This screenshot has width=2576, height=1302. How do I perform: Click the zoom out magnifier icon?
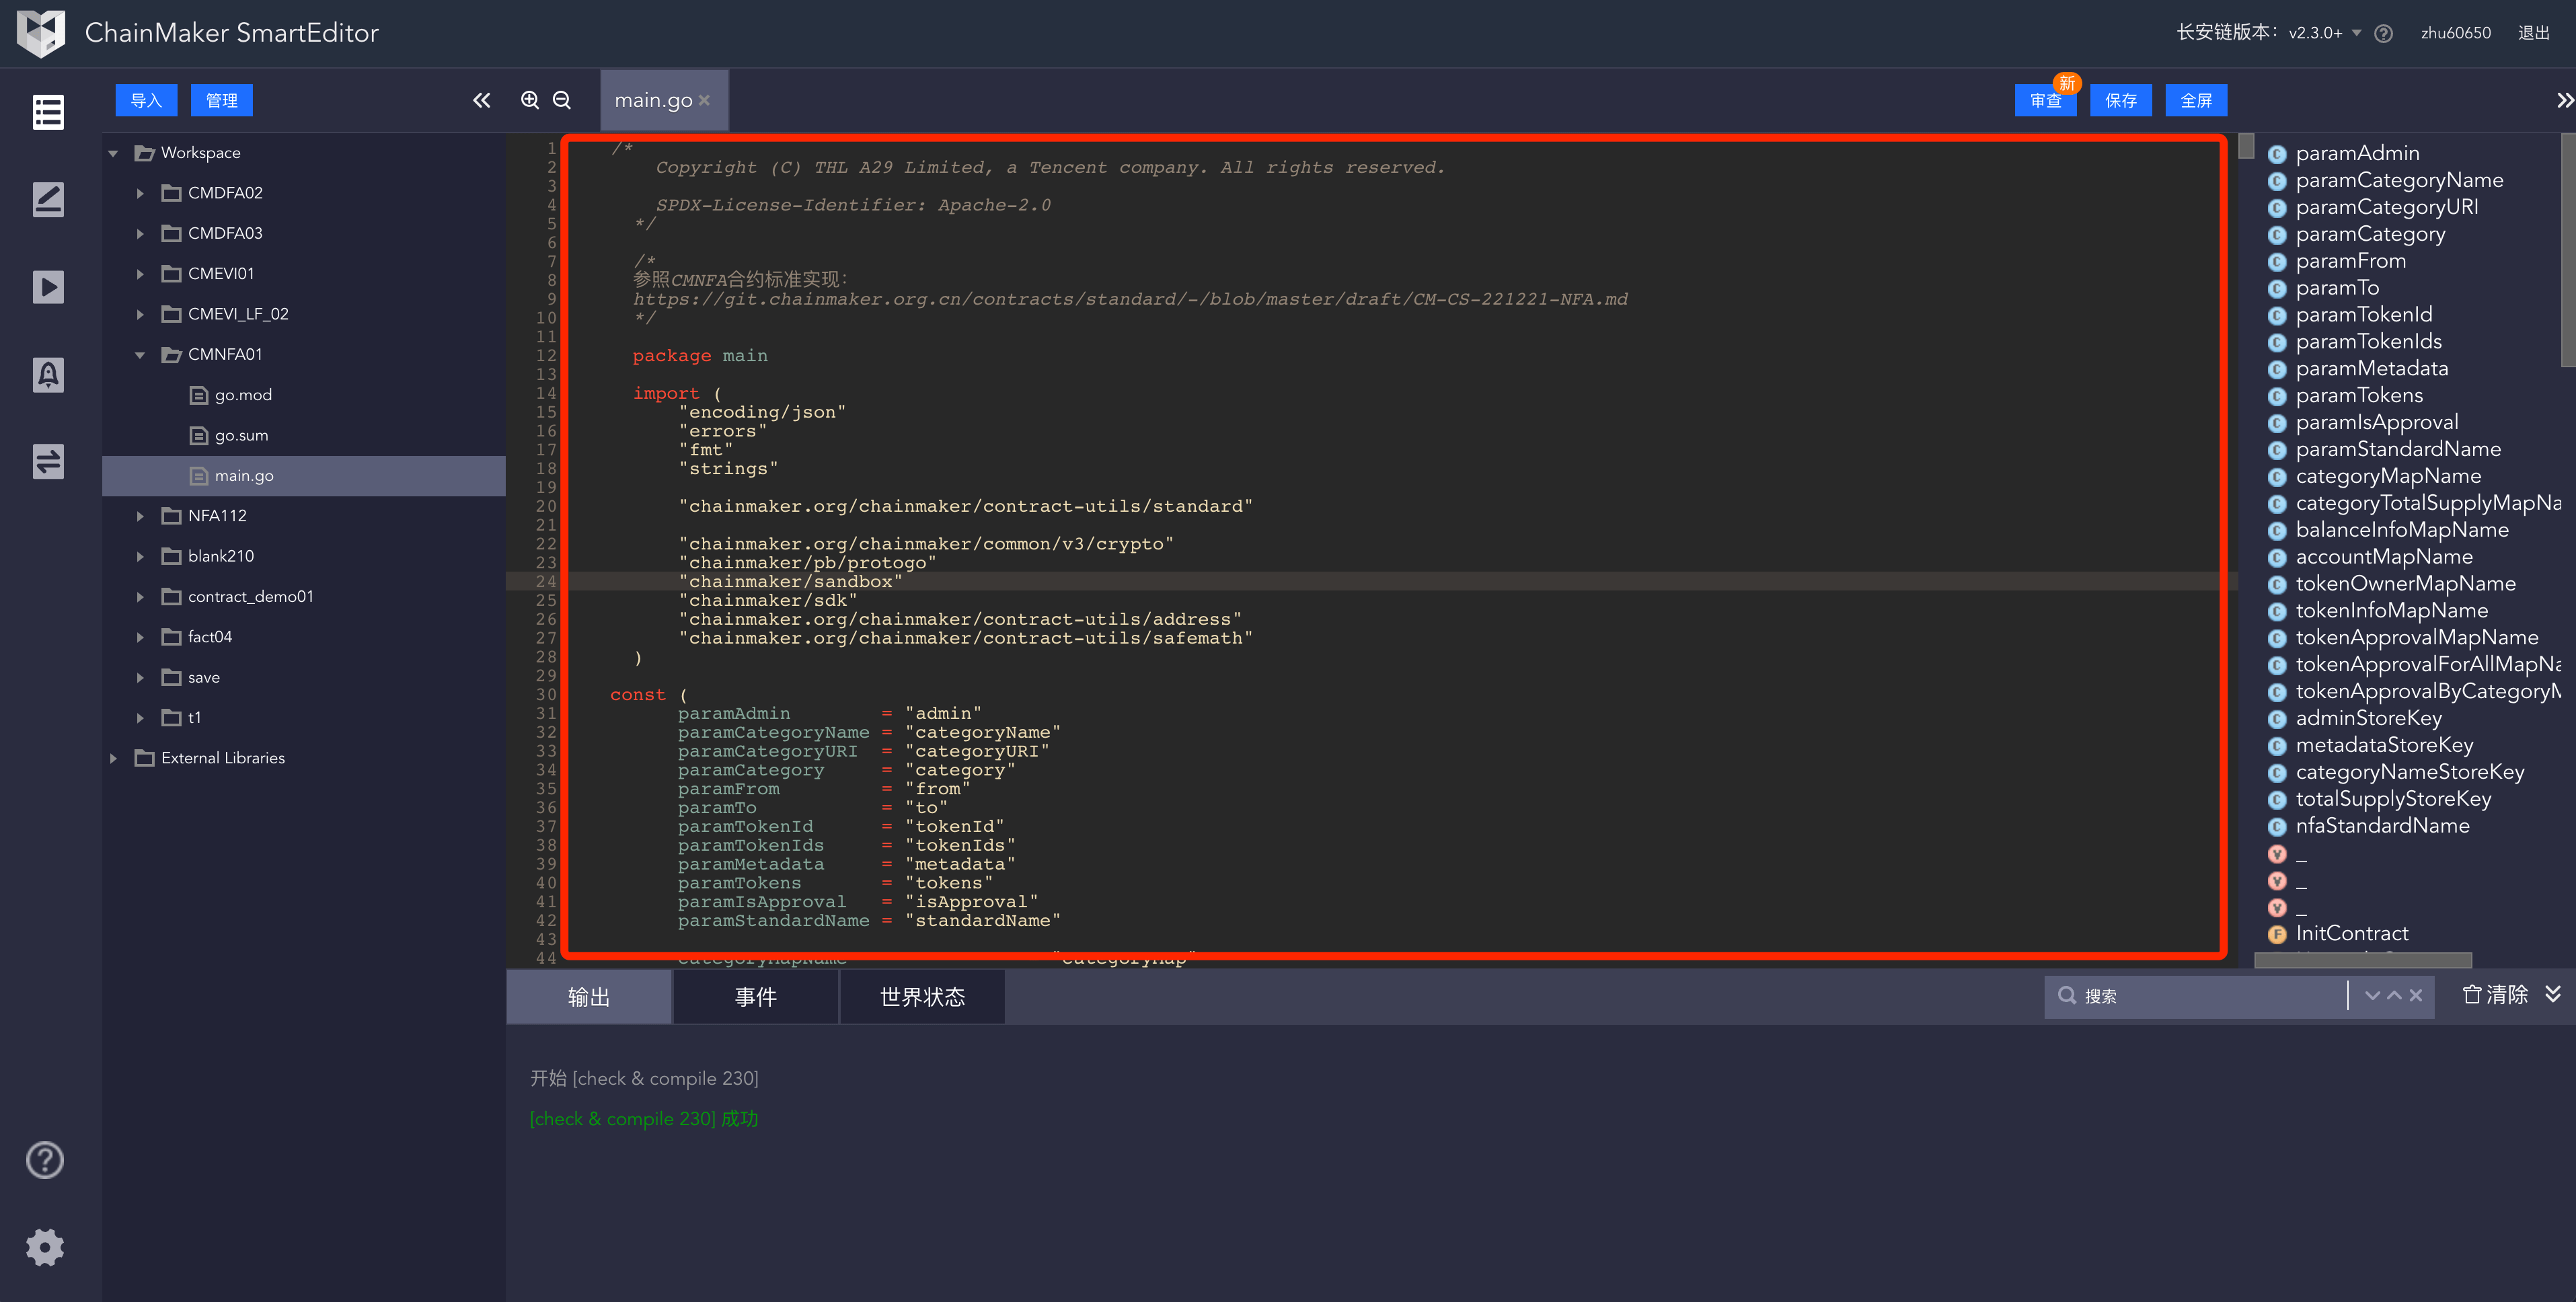point(562,100)
